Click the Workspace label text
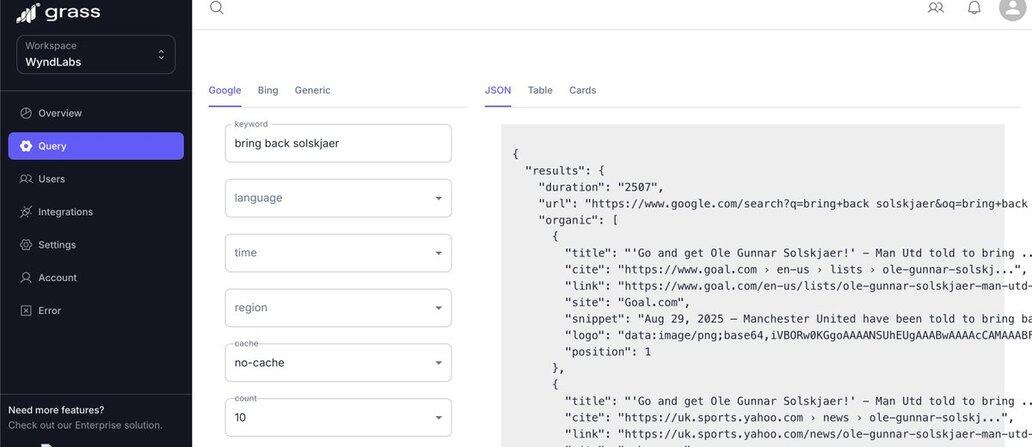This screenshot has width=1032, height=447. point(51,45)
